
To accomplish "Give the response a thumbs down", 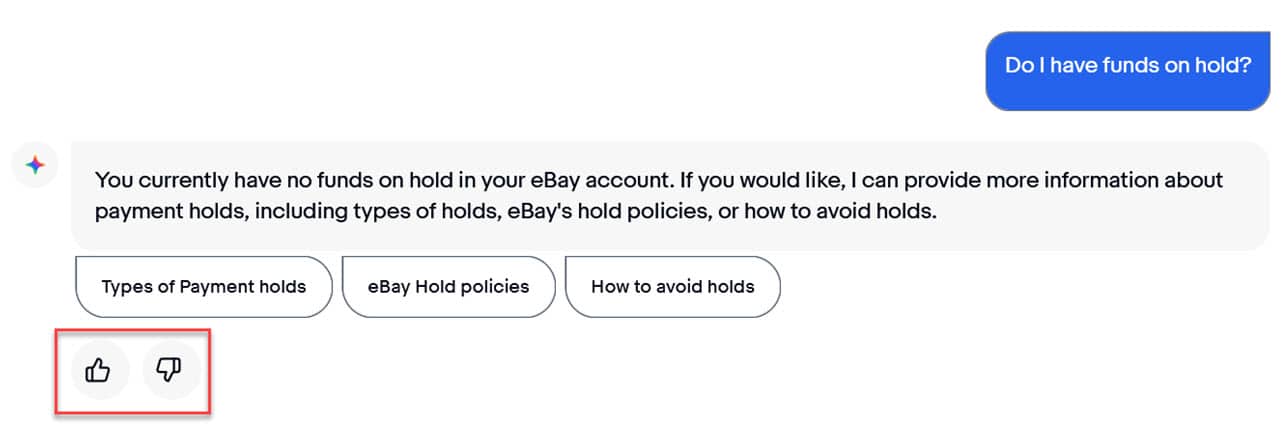I will pos(168,372).
